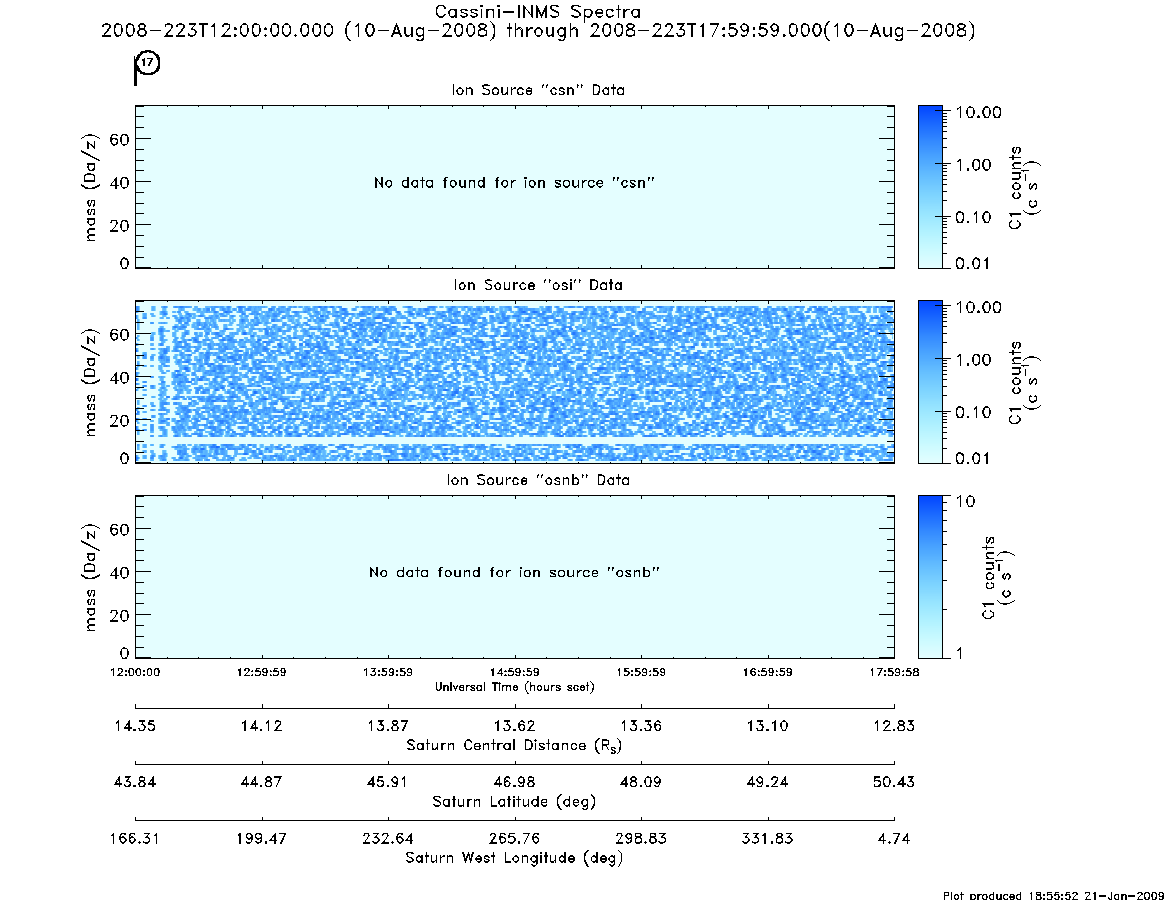Screen dimensions: 1165x900
Task: Click the csn panel mass axis label
Action: [x=91, y=187]
